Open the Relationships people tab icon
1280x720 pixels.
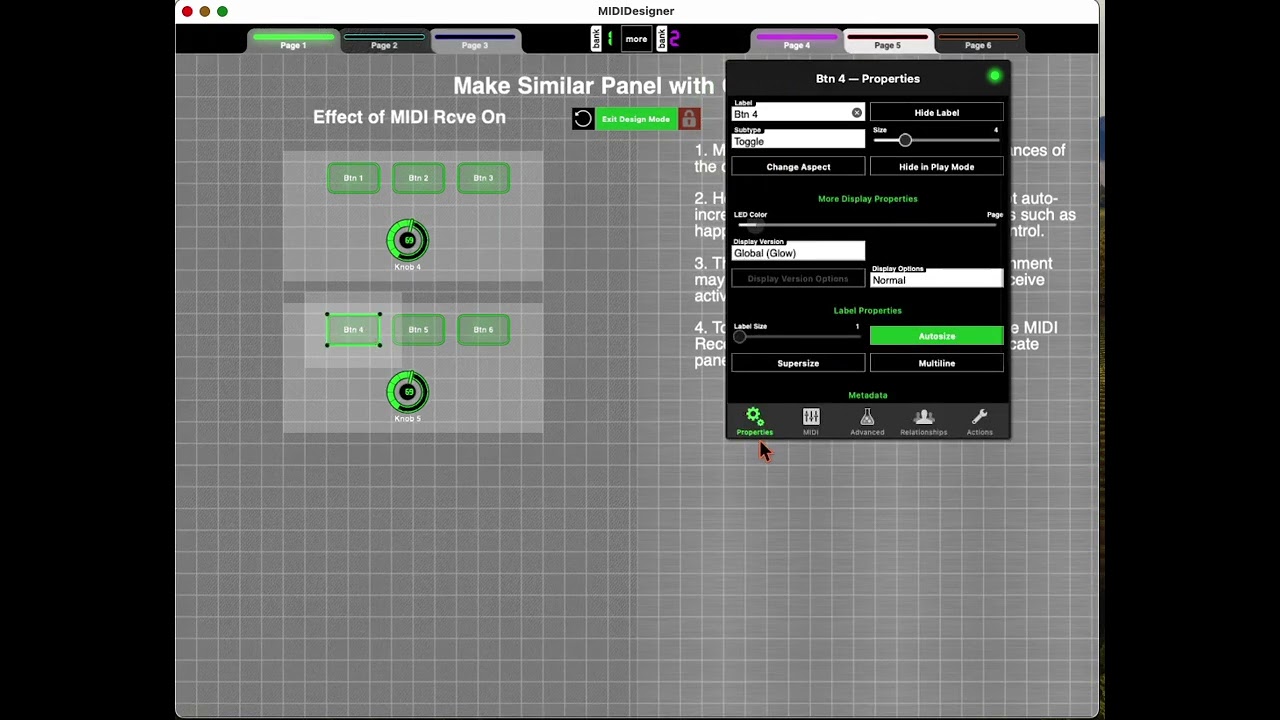click(923, 421)
